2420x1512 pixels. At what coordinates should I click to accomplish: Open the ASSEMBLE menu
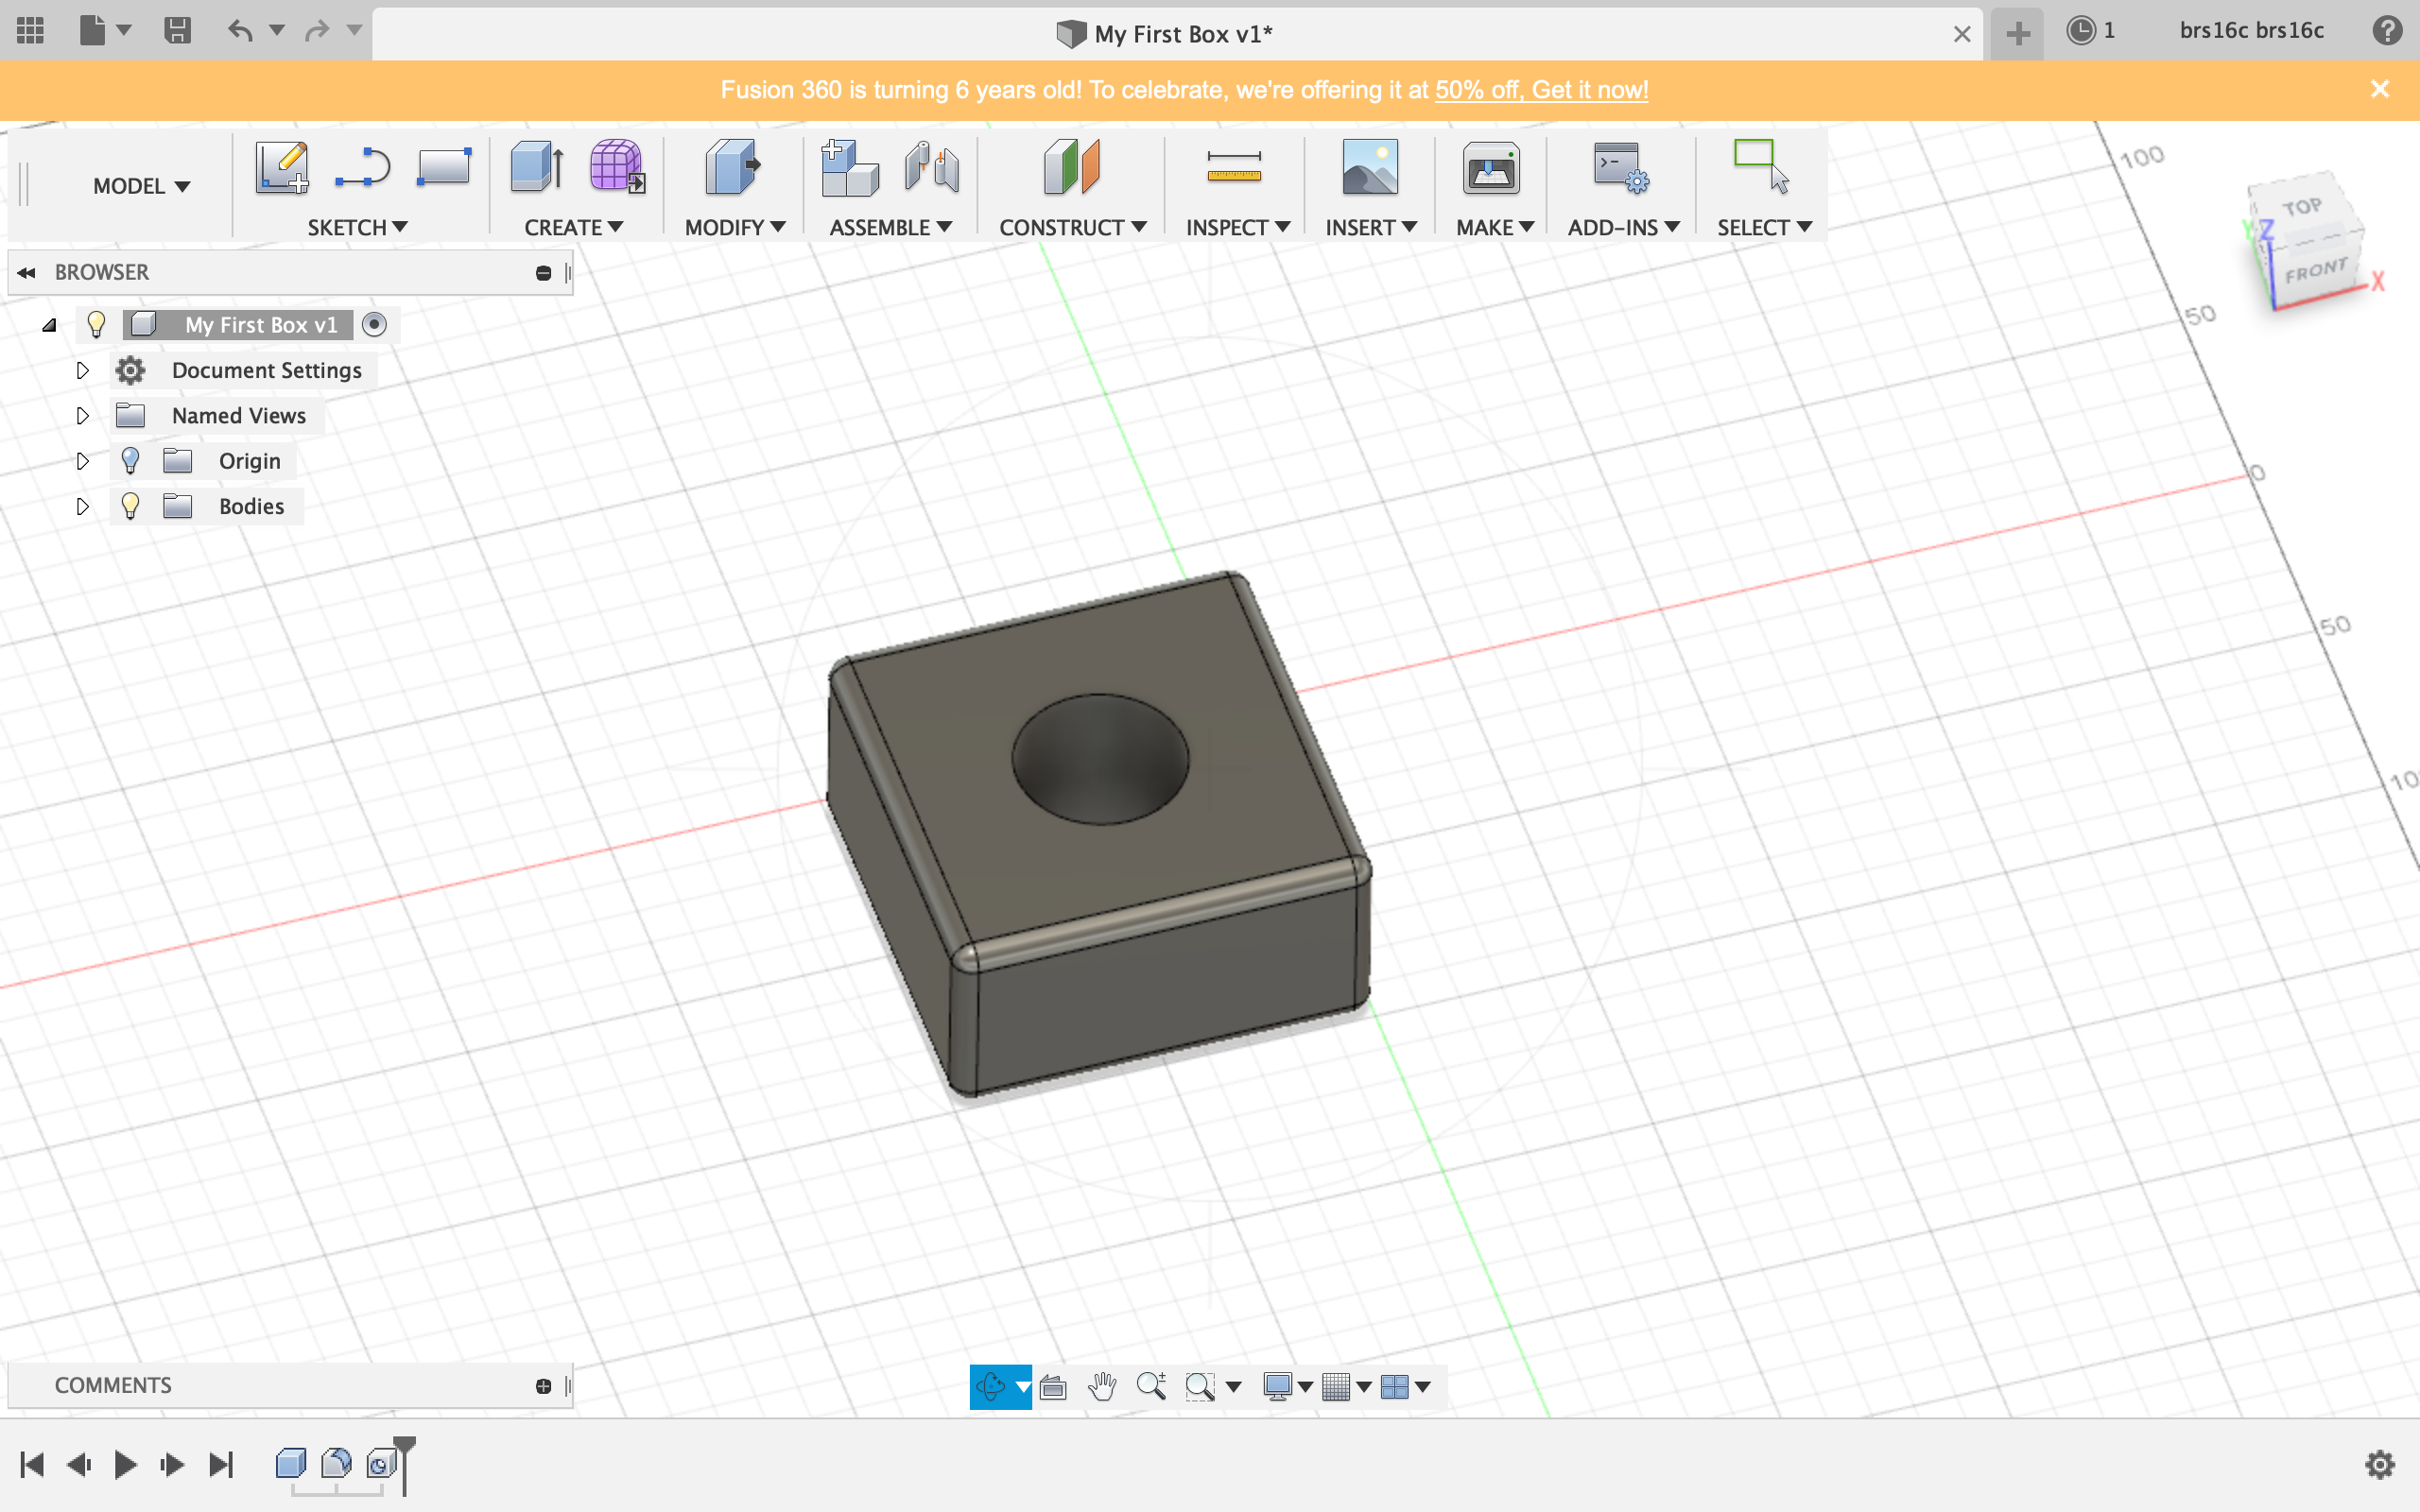click(889, 227)
